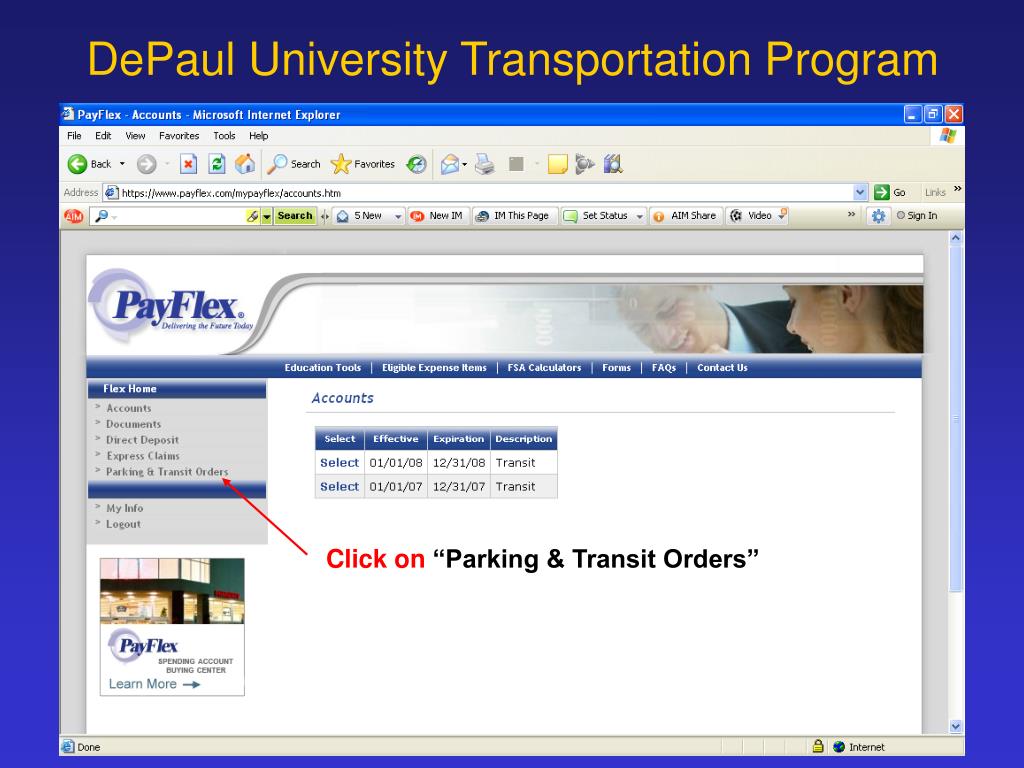Click the Mail envelope icon
Viewport: 1024px width, 768px height.
click(x=449, y=164)
